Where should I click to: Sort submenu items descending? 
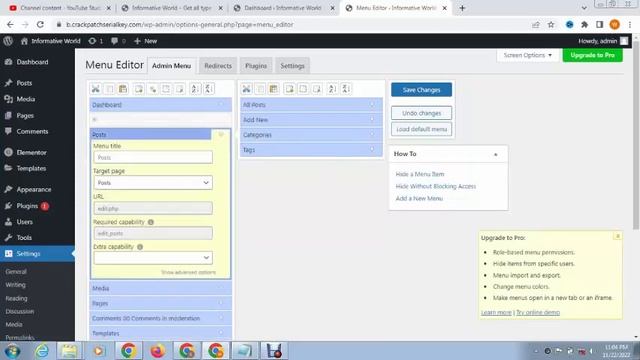tap(346, 89)
